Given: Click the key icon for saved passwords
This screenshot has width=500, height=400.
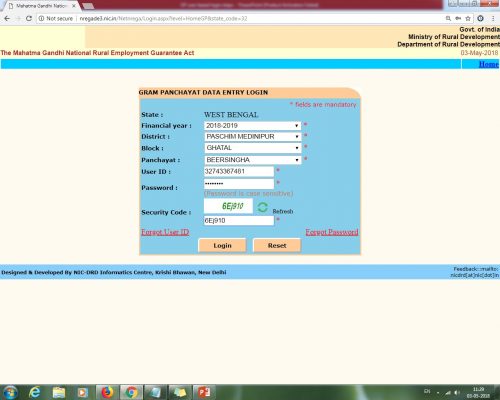Looking at the screenshot, I should pyautogui.click(x=458, y=19).
